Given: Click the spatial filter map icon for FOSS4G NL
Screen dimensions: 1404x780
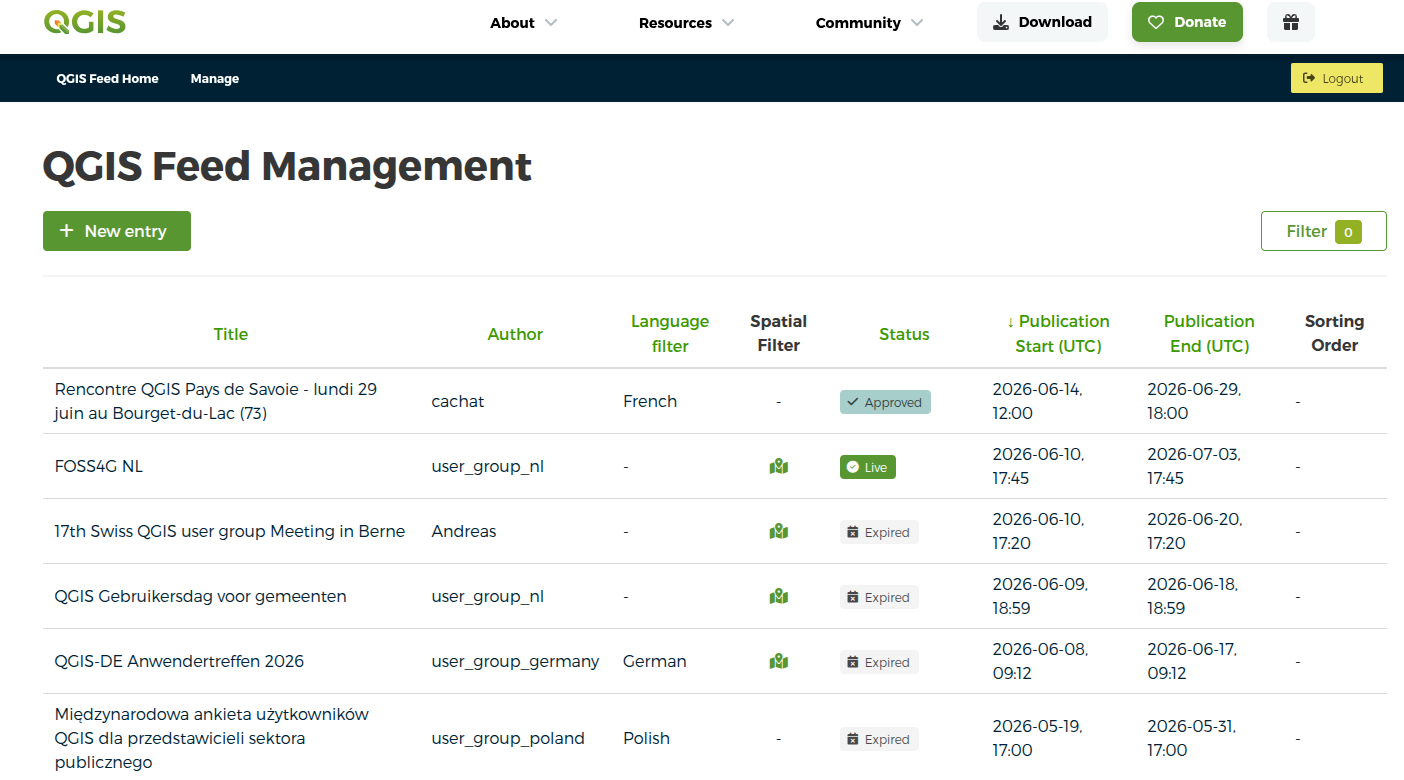Looking at the screenshot, I should [779, 466].
